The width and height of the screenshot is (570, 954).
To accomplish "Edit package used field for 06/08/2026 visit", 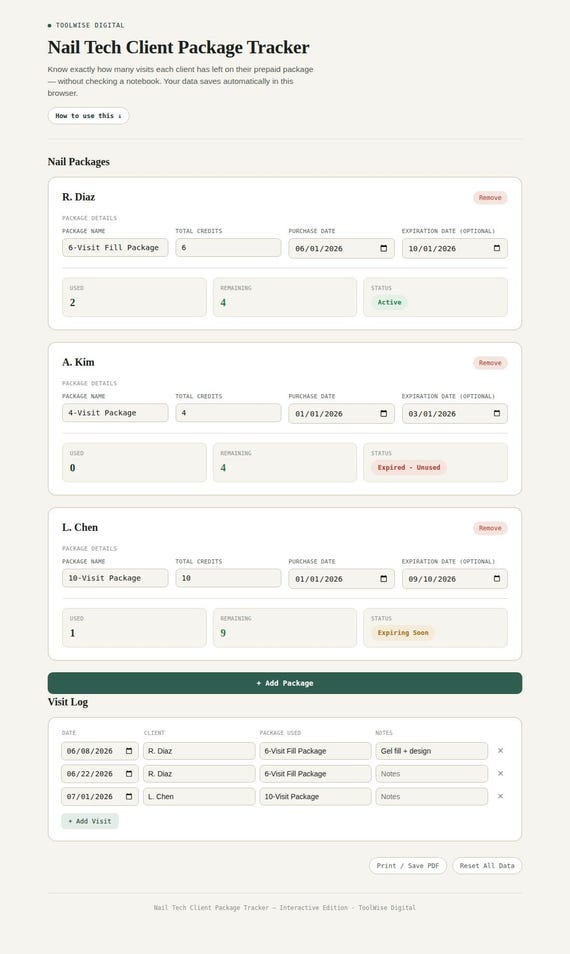I will pyautogui.click(x=315, y=751).
